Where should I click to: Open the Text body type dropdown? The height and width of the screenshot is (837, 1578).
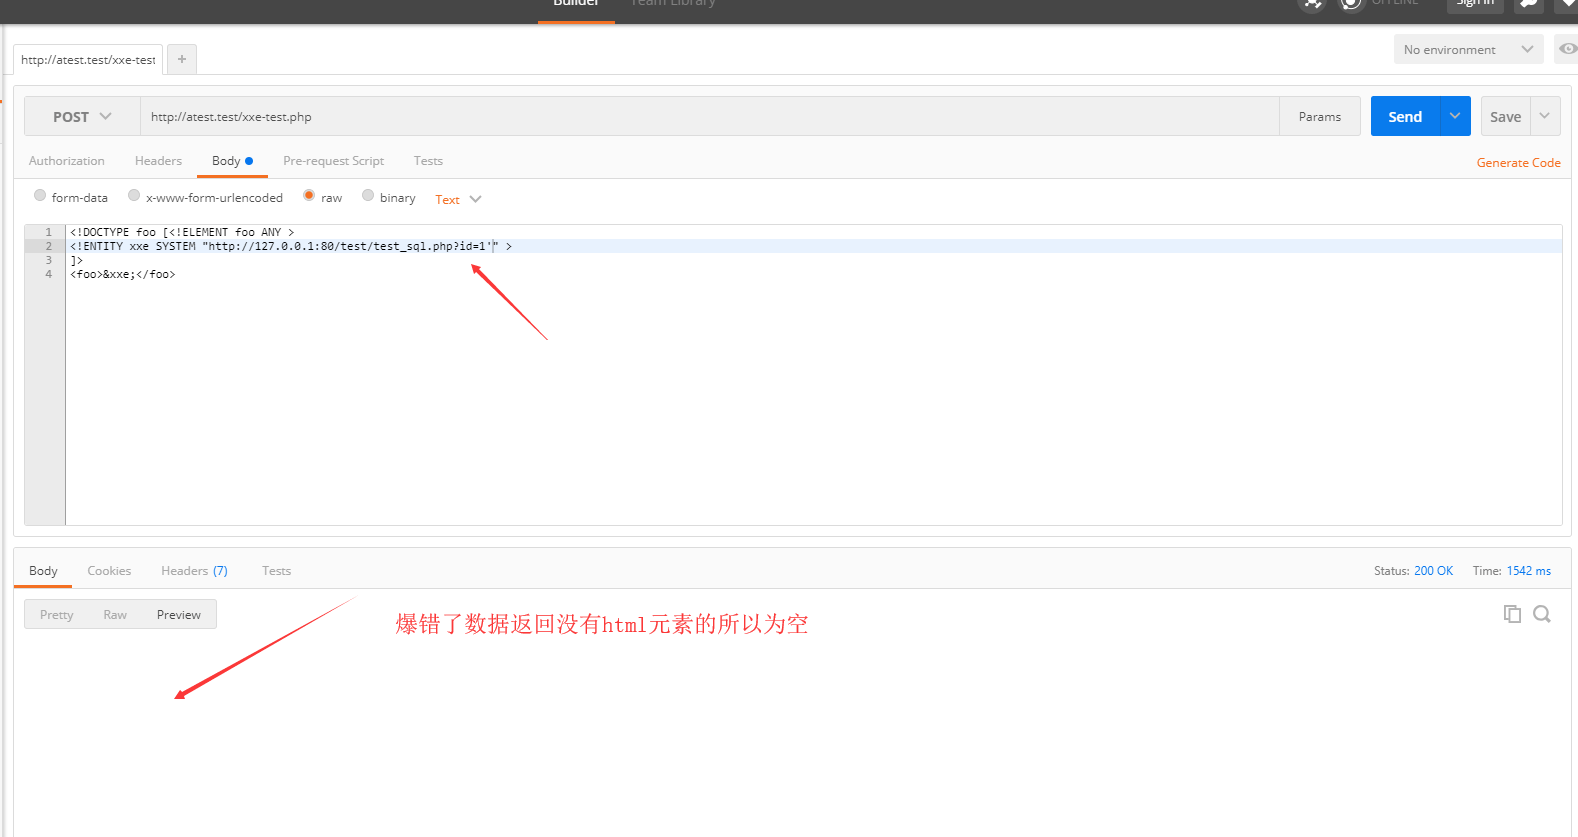[458, 199]
